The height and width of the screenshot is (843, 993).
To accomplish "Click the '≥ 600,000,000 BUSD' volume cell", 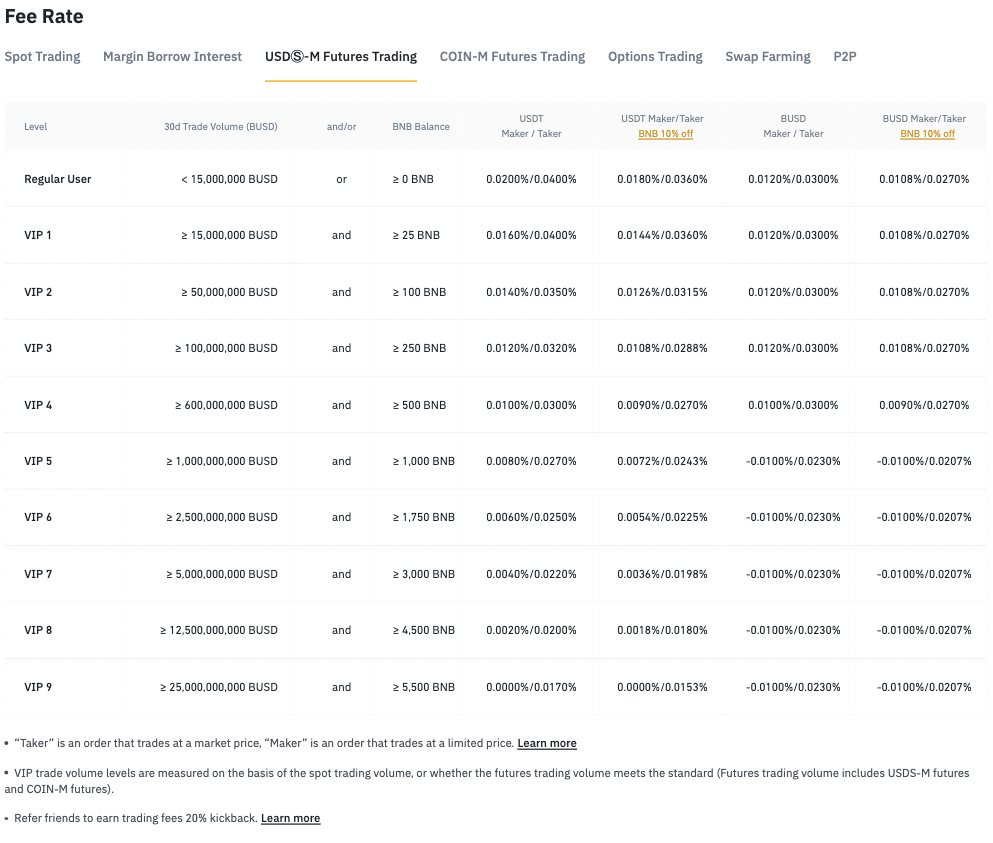I will click(x=226, y=405).
